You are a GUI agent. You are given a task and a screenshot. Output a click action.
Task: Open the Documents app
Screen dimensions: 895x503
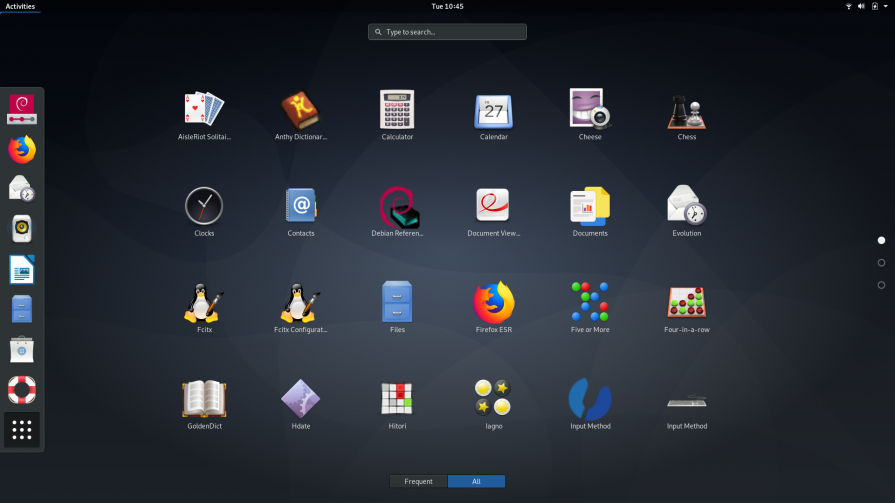point(590,211)
